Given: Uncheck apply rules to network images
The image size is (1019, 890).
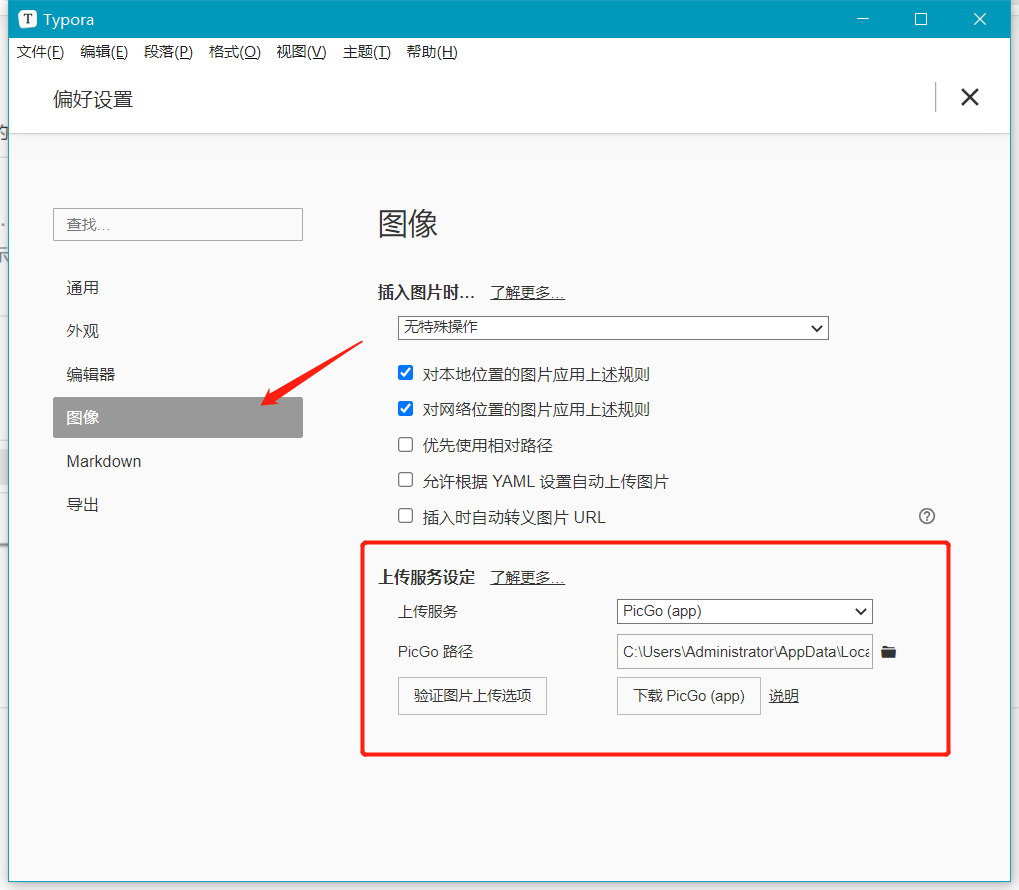Looking at the screenshot, I should [406, 408].
